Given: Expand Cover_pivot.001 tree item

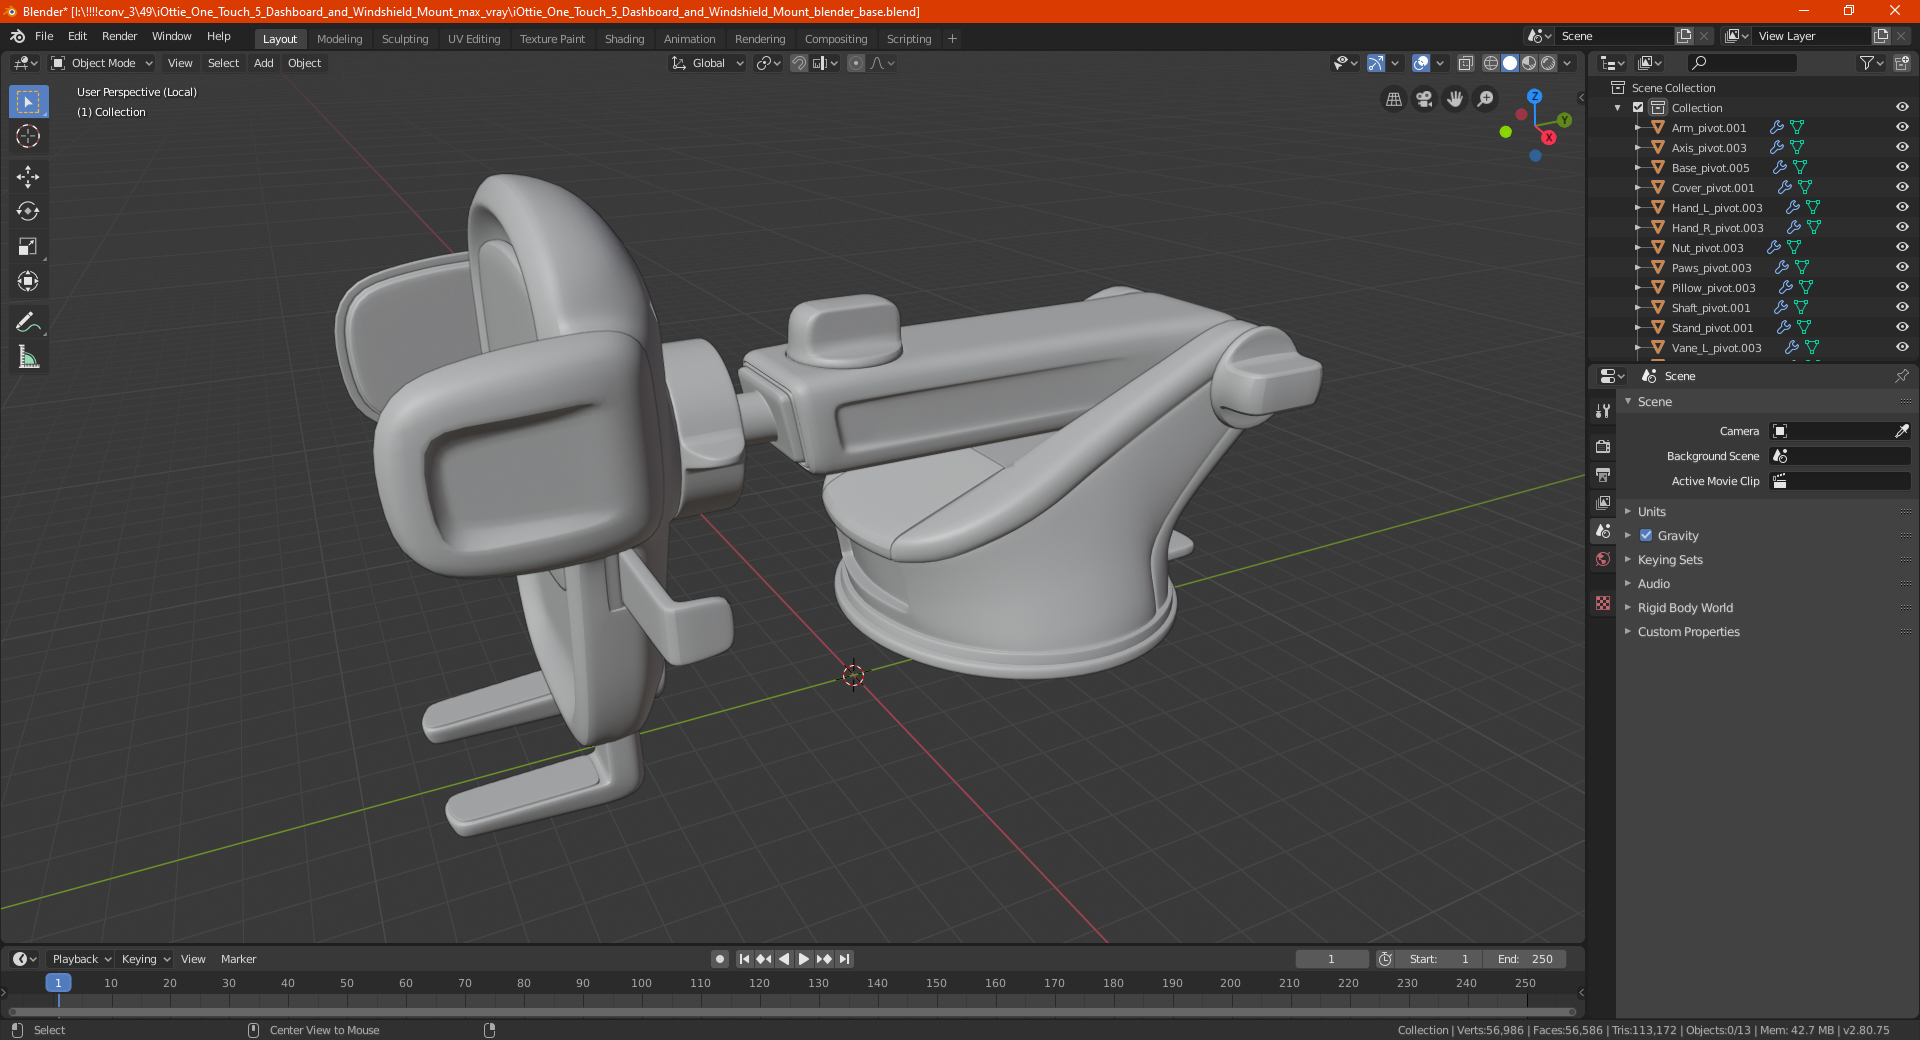Looking at the screenshot, I should click(1637, 187).
